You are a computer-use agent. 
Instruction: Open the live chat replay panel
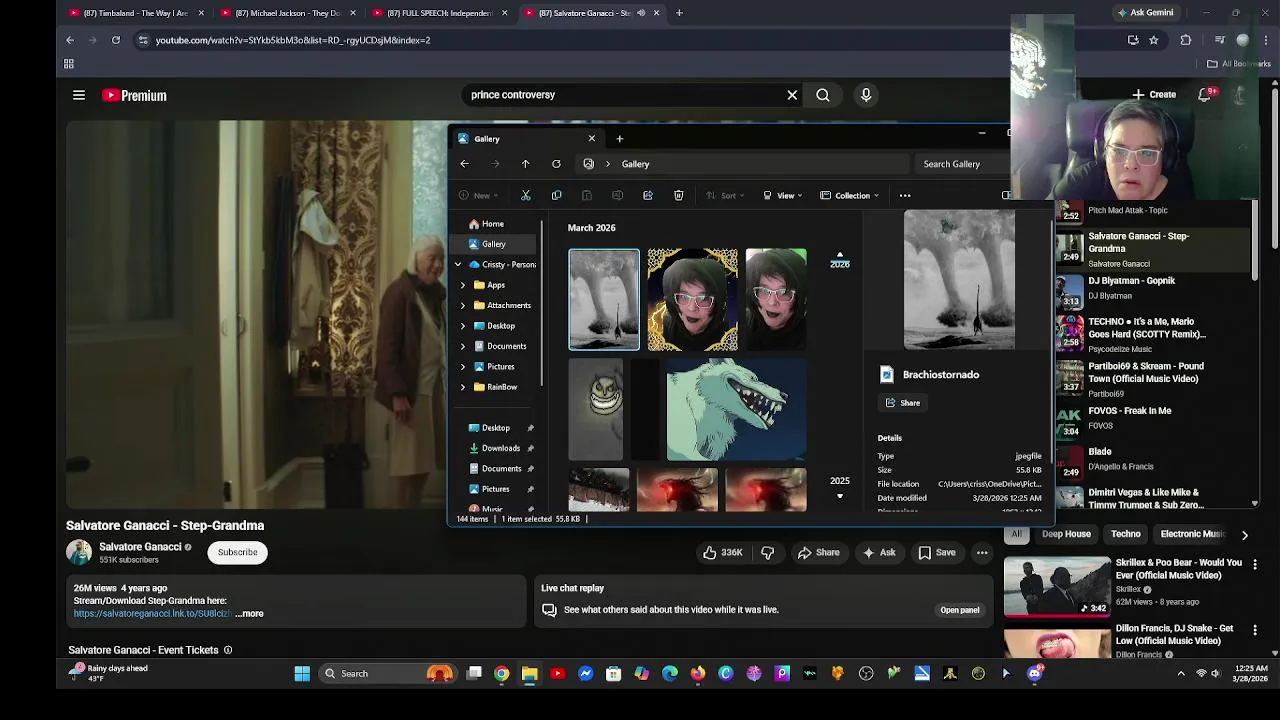[959, 610]
